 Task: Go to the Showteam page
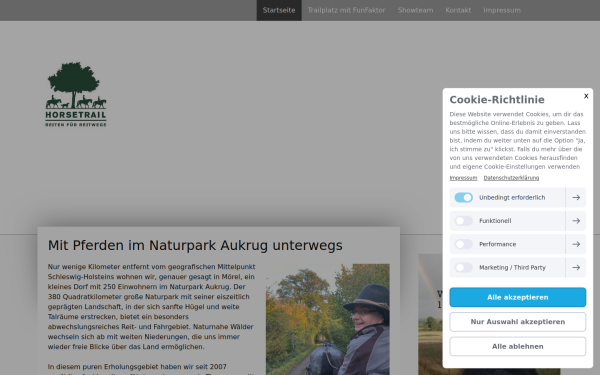click(x=415, y=10)
